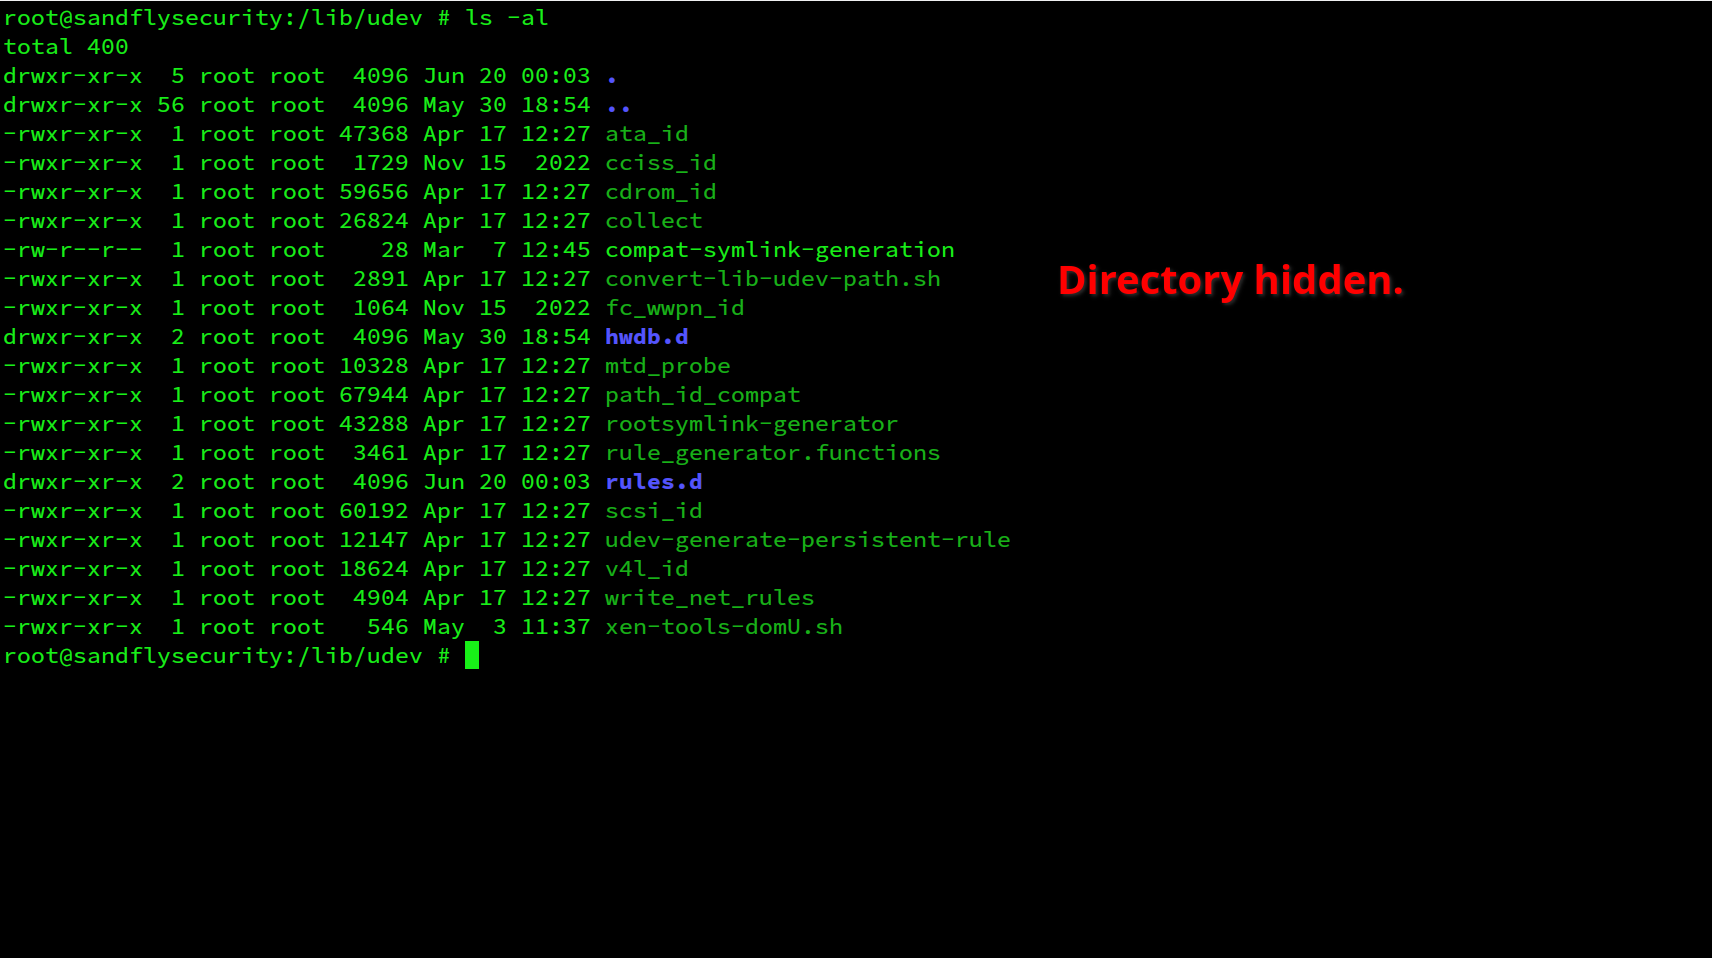Screen dimensions: 1712x958
Task: Click the size value 43288
Action: point(373,424)
